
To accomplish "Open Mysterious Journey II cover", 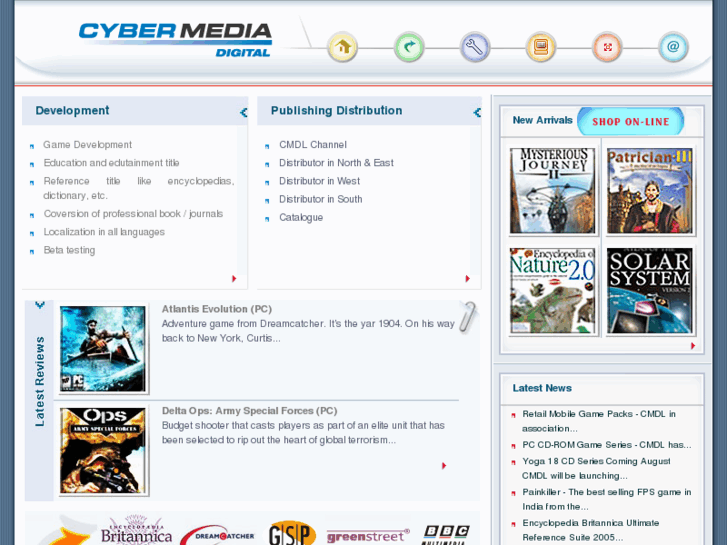I will pyautogui.click(x=552, y=191).
